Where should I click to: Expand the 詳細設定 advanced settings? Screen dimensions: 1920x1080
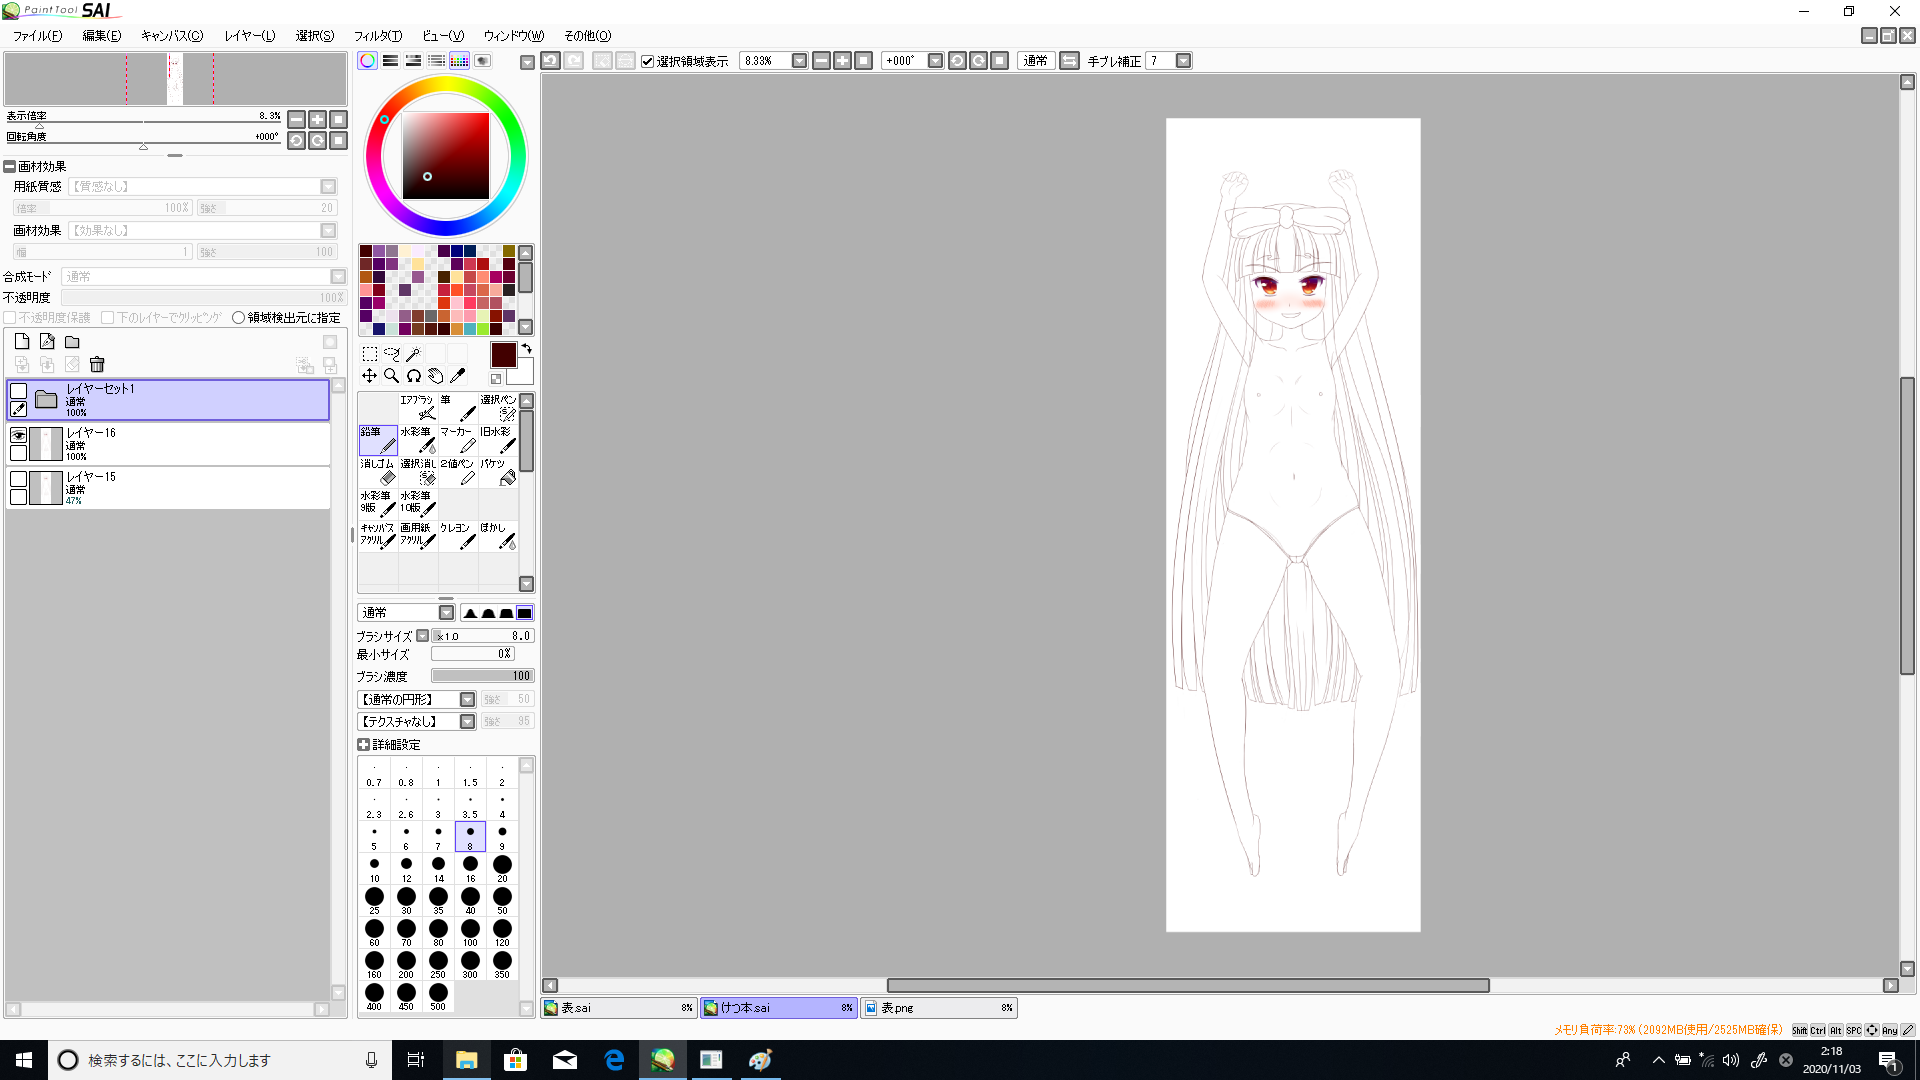coord(363,745)
